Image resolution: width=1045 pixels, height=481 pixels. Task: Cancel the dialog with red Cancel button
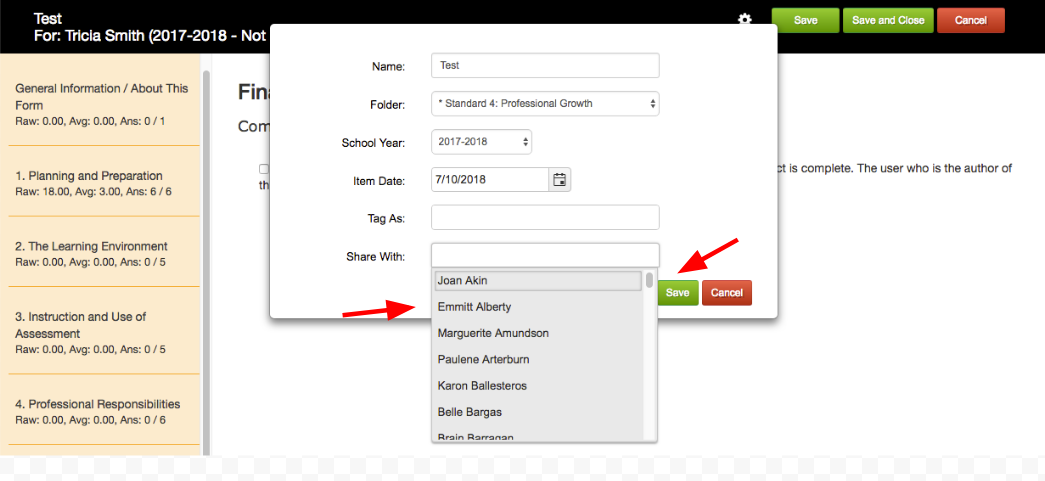click(726, 292)
